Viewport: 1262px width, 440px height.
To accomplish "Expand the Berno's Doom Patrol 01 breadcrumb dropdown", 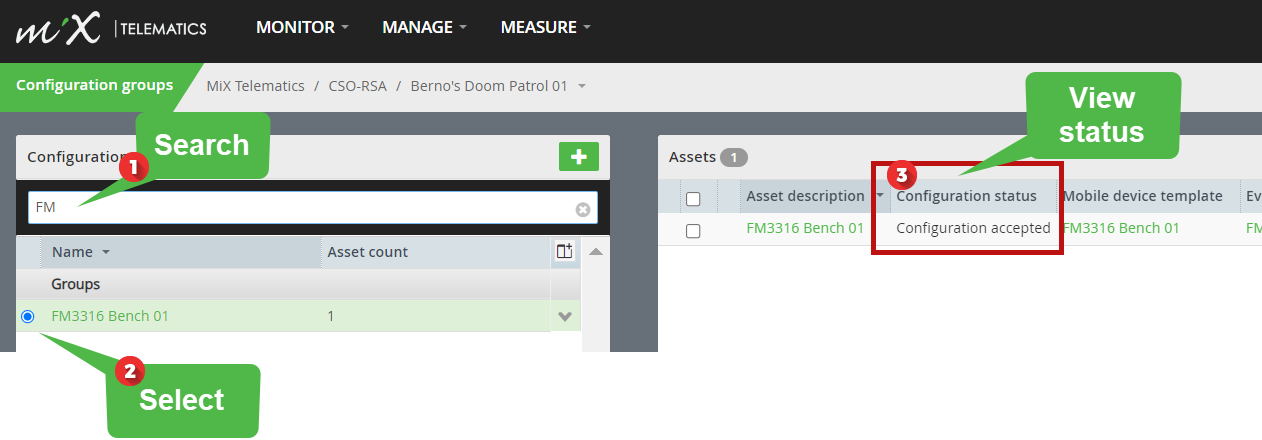I will (x=581, y=86).
